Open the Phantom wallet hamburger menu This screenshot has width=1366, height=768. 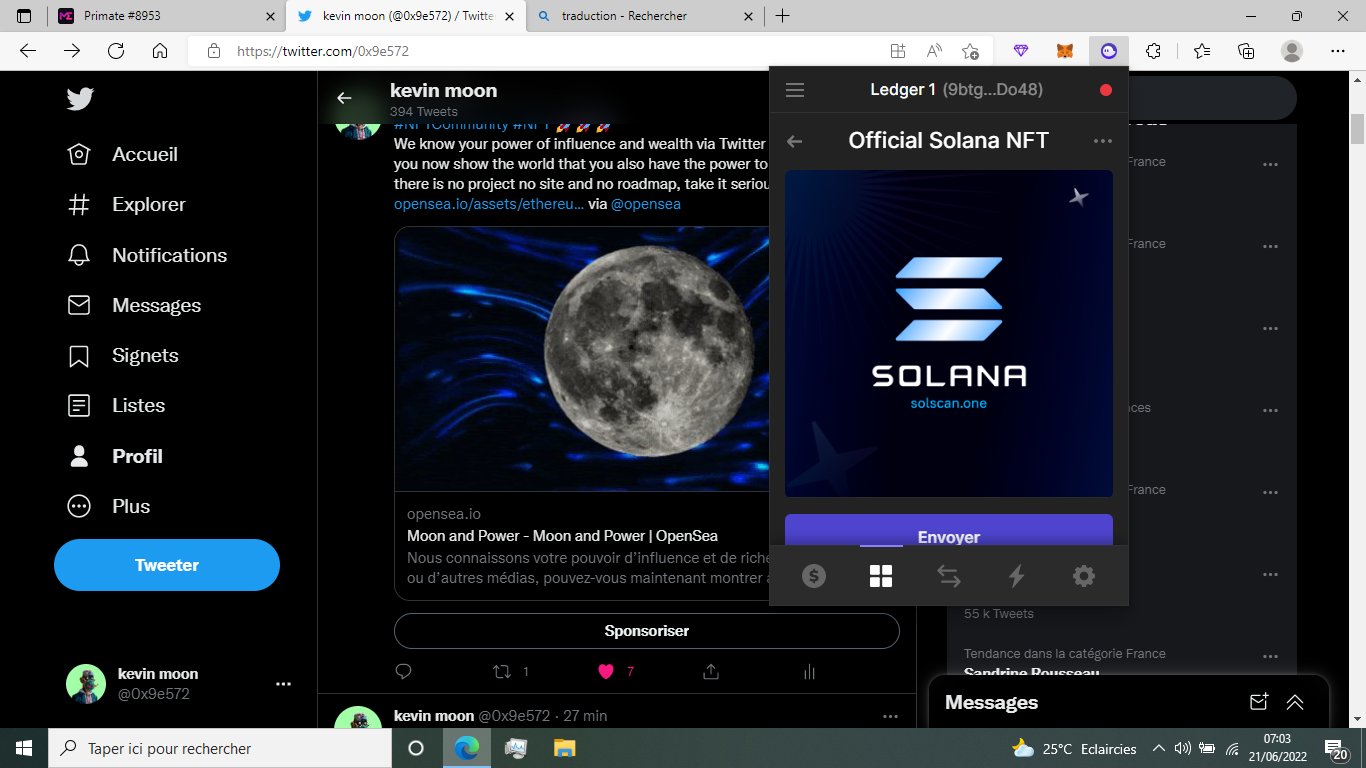pos(795,90)
